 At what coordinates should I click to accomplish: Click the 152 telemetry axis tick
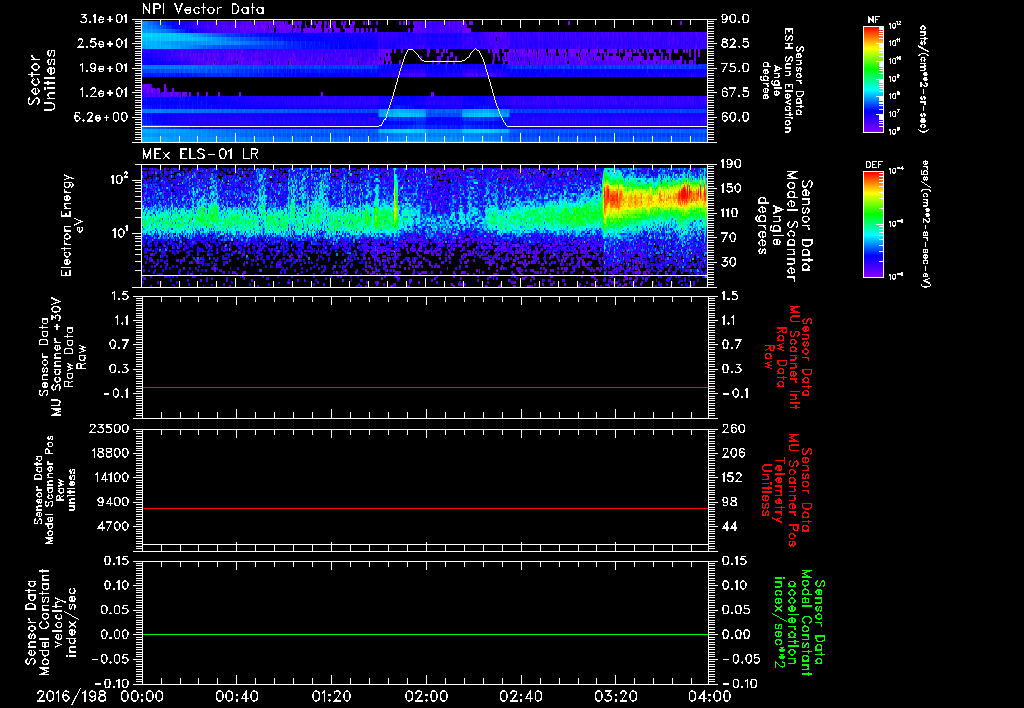[732, 477]
